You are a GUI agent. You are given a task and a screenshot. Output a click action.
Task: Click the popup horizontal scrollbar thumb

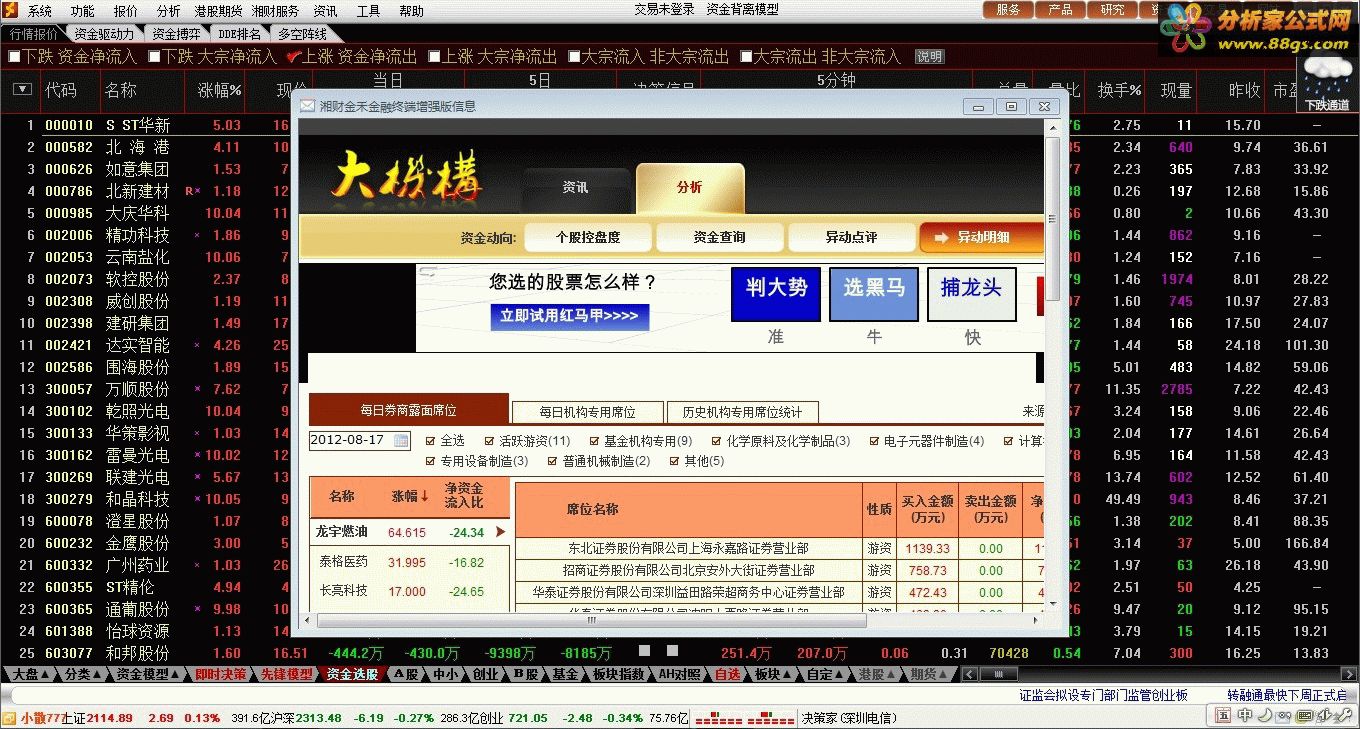(592, 620)
